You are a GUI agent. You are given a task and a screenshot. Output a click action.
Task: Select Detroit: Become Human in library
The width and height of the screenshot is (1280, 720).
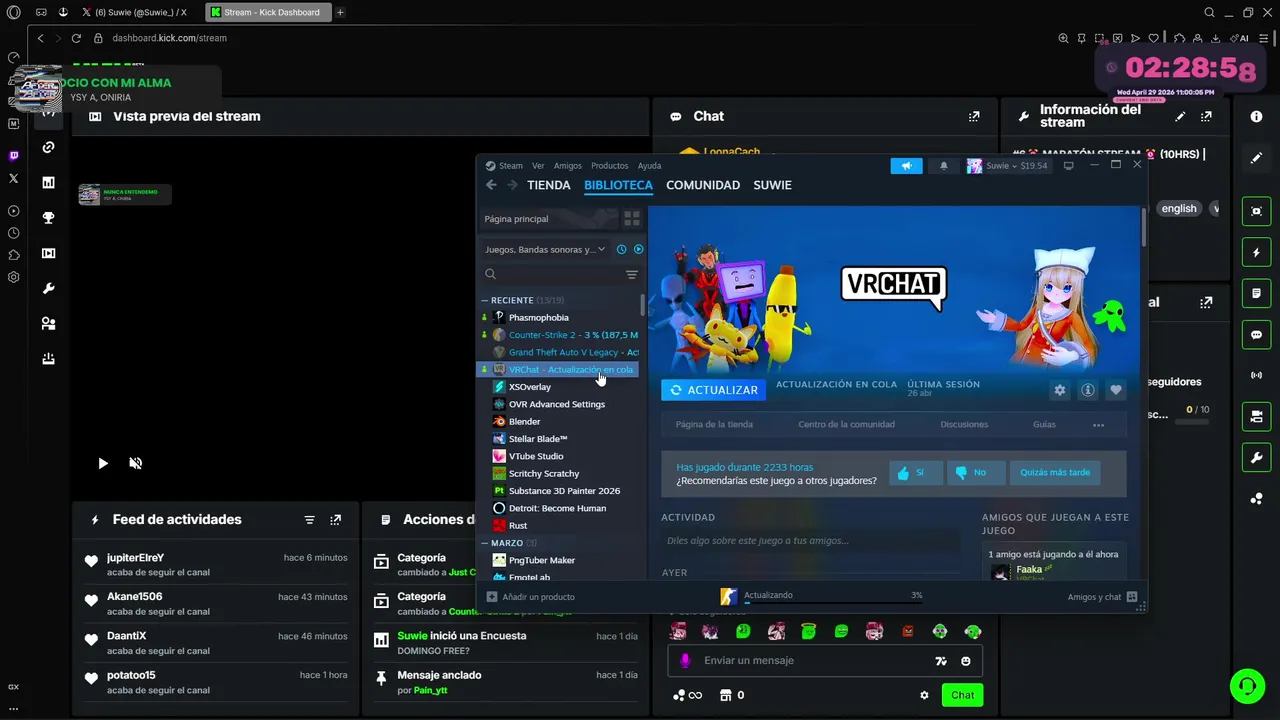(x=557, y=508)
